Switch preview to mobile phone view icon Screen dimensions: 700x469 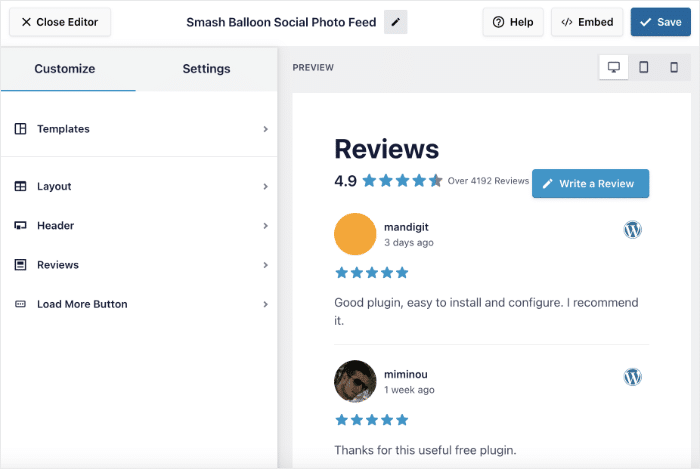click(x=674, y=67)
